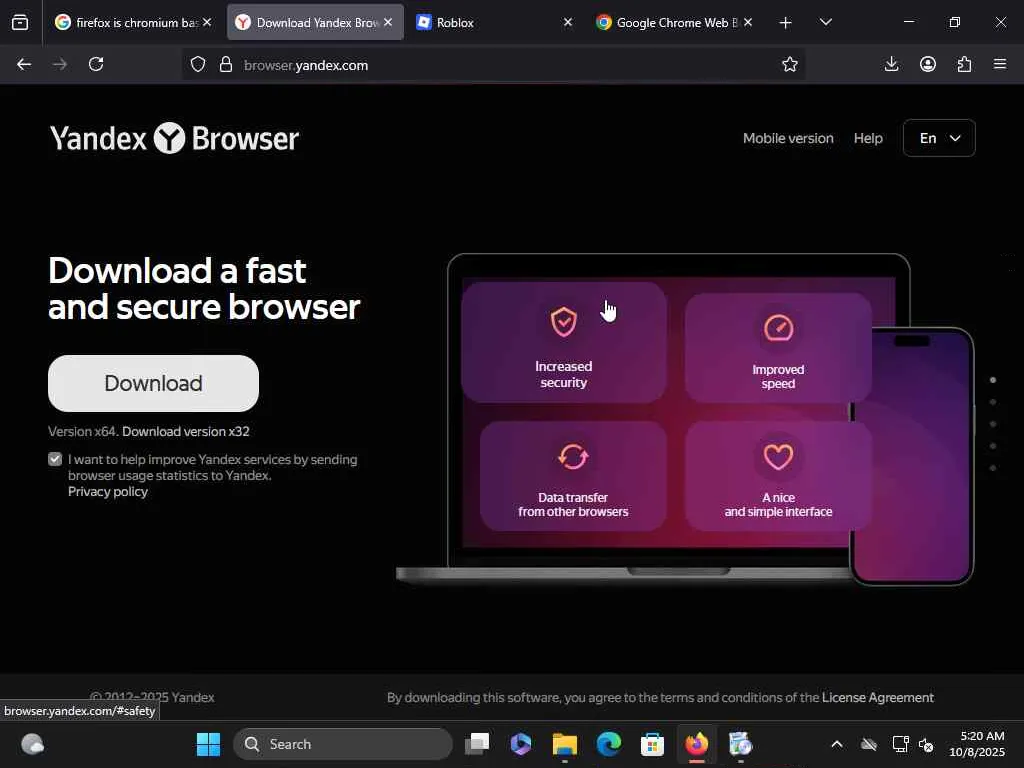Close the 'firefox is chromium' tab
This screenshot has width=1024, height=768.
(207, 22)
